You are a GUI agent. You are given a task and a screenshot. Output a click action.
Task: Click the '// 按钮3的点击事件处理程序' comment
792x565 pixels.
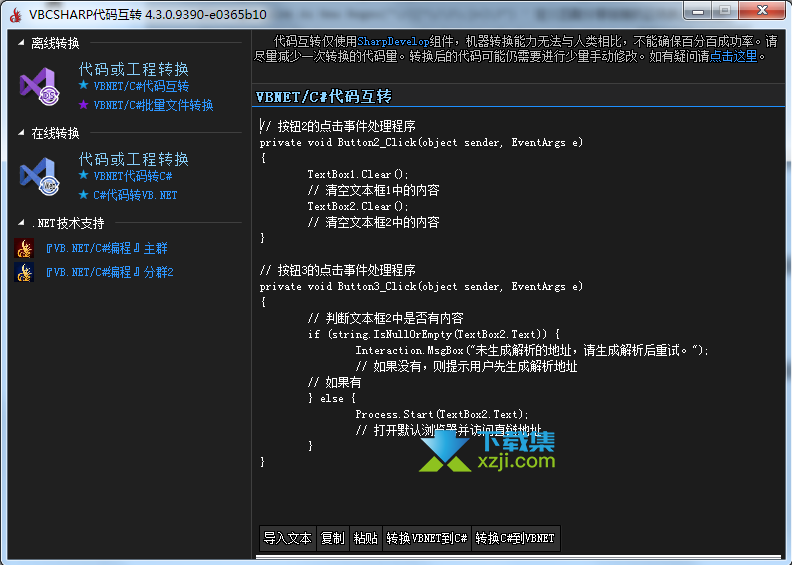point(338,270)
